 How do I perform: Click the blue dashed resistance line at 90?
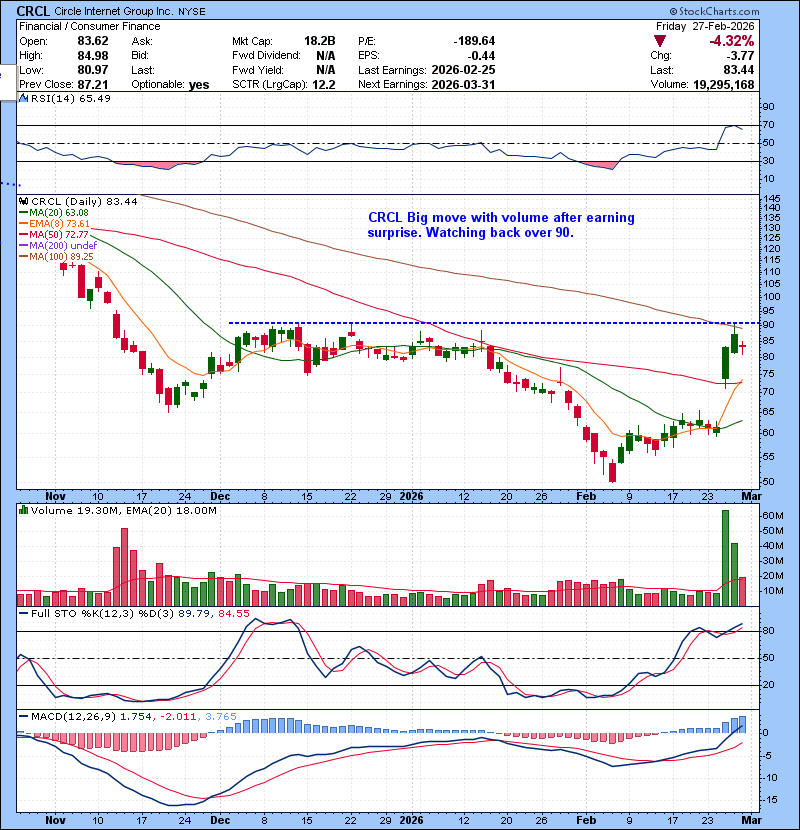pyautogui.click(x=494, y=323)
